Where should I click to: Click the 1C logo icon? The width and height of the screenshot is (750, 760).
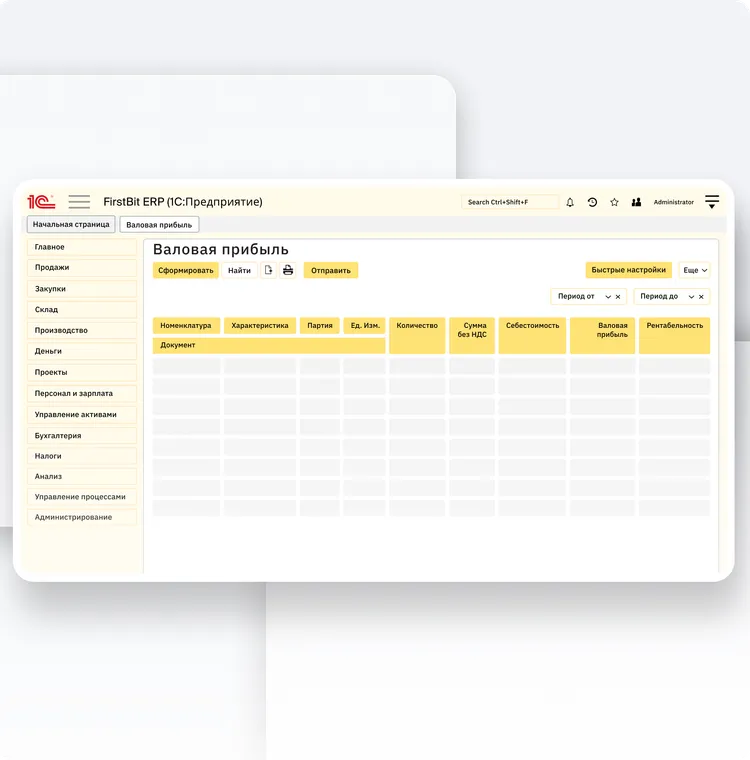click(x=41, y=202)
